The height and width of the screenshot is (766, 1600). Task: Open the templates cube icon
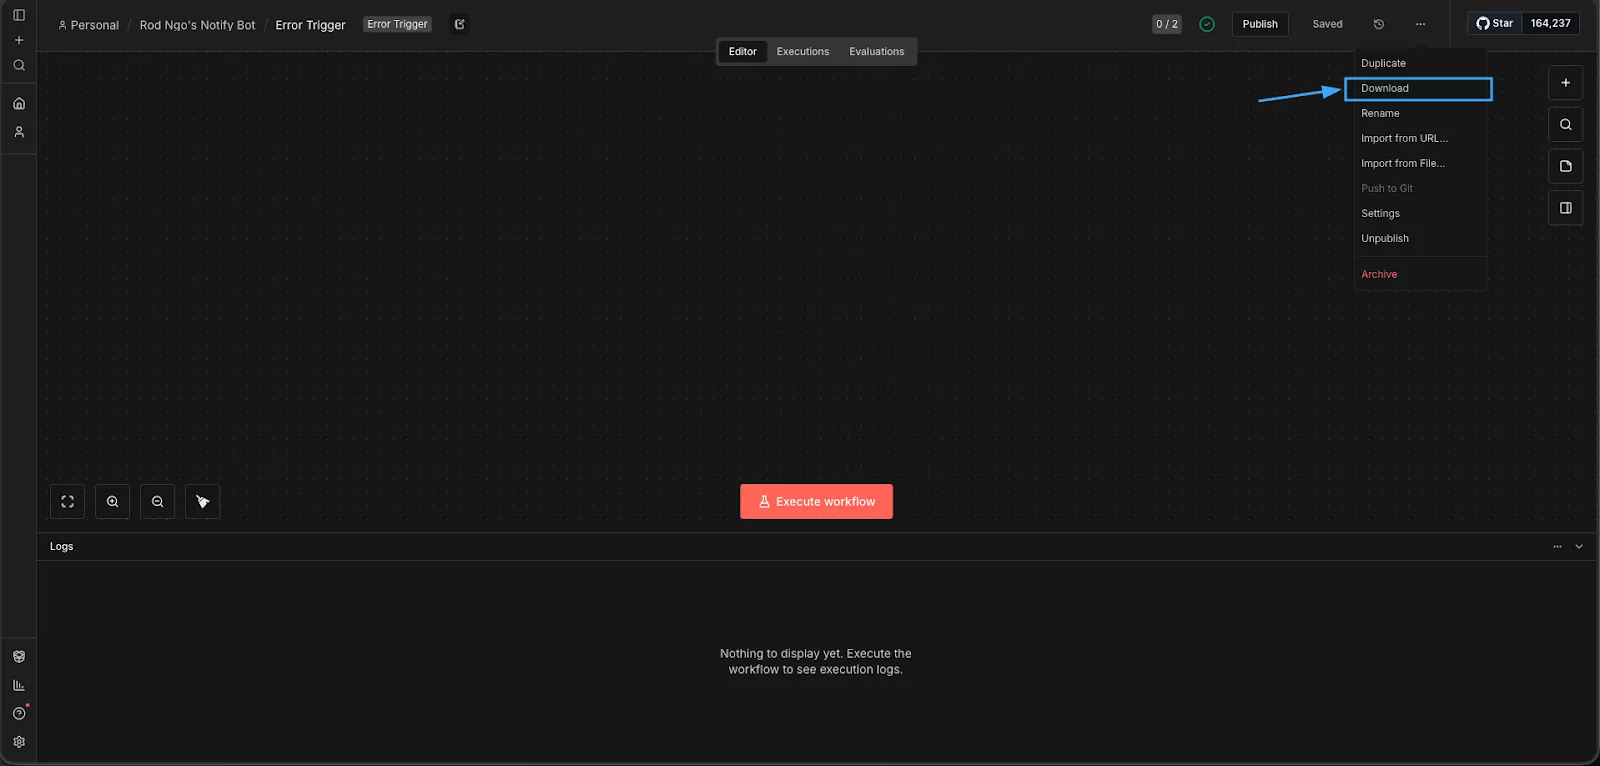pos(19,657)
